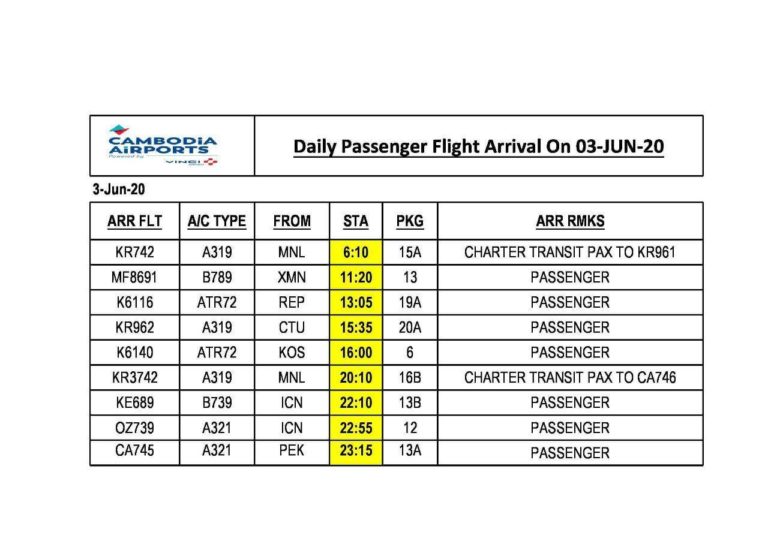Viewport: 768px width, 535px height.
Task: Click the A/C TYPE column header
Action: pos(217,221)
